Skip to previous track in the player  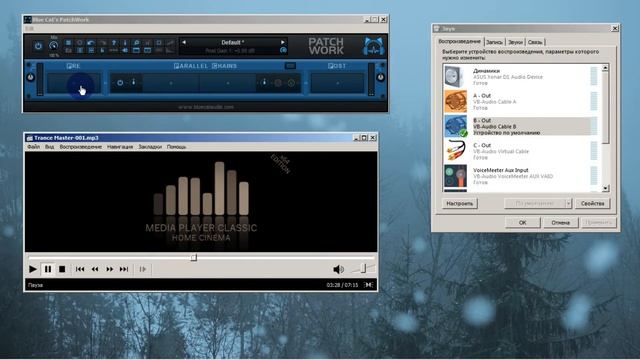[x=80, y=269]
